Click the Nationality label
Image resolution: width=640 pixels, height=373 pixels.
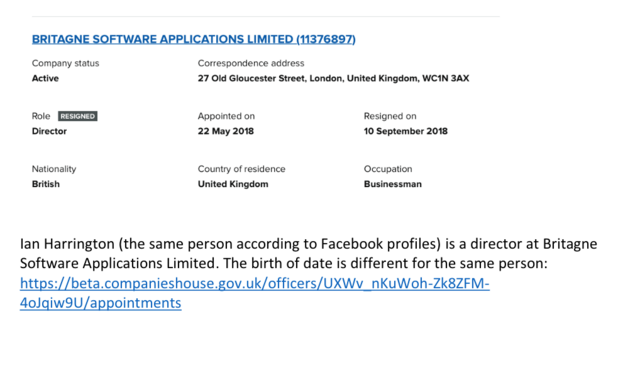pyautogui.click(x=54, y=169)
